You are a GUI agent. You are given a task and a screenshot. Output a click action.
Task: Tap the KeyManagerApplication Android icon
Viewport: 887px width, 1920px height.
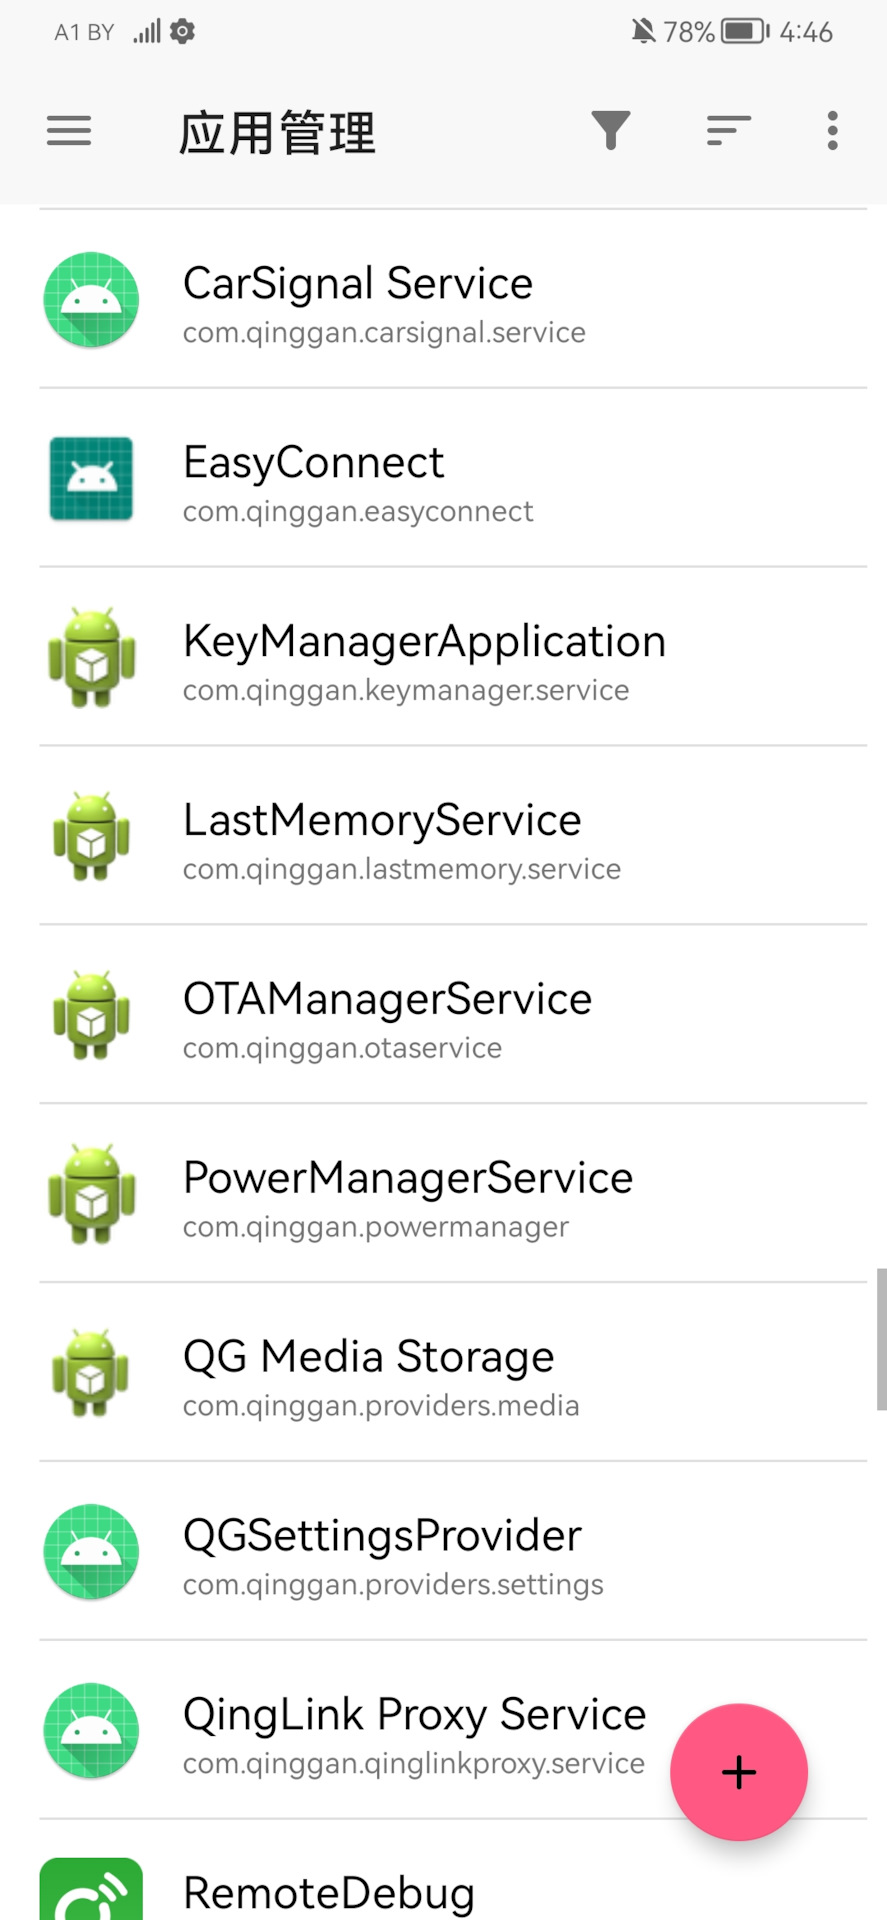[91, 657]
